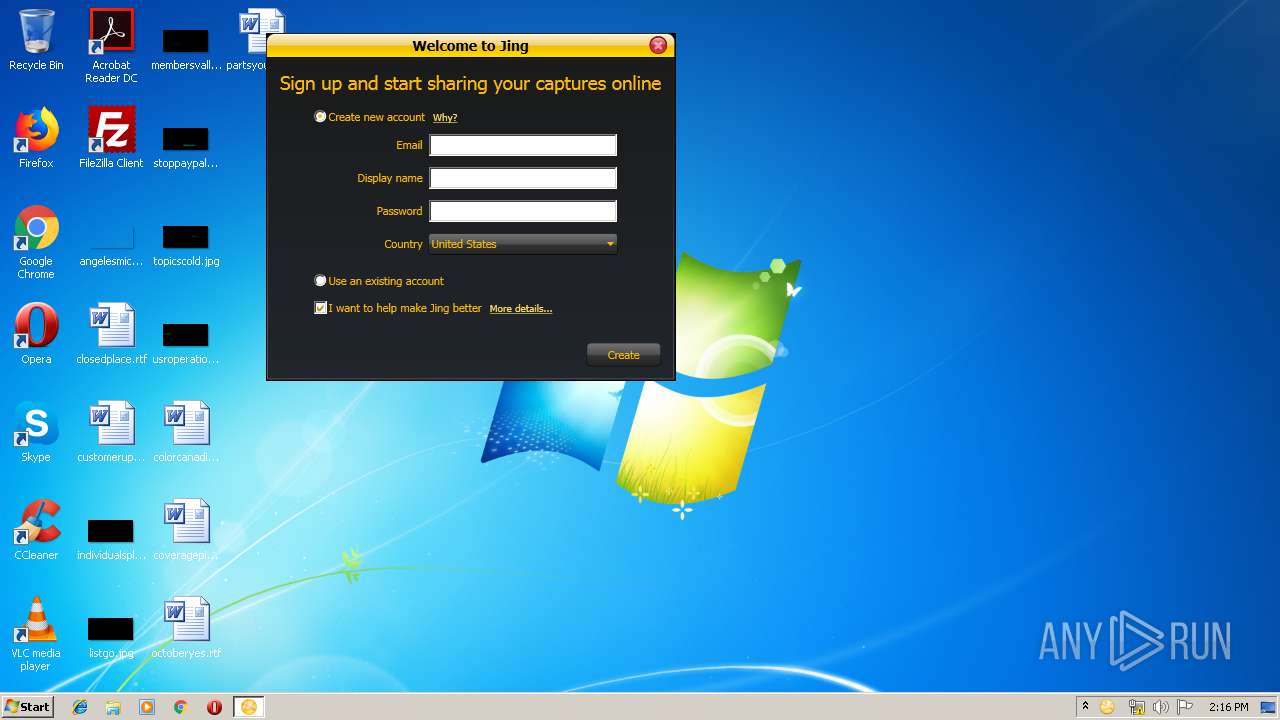Click the taskbar clock showing 2:16 PM
Viewport: 1280px width, 720px height.
click(x=1228, y=707)
